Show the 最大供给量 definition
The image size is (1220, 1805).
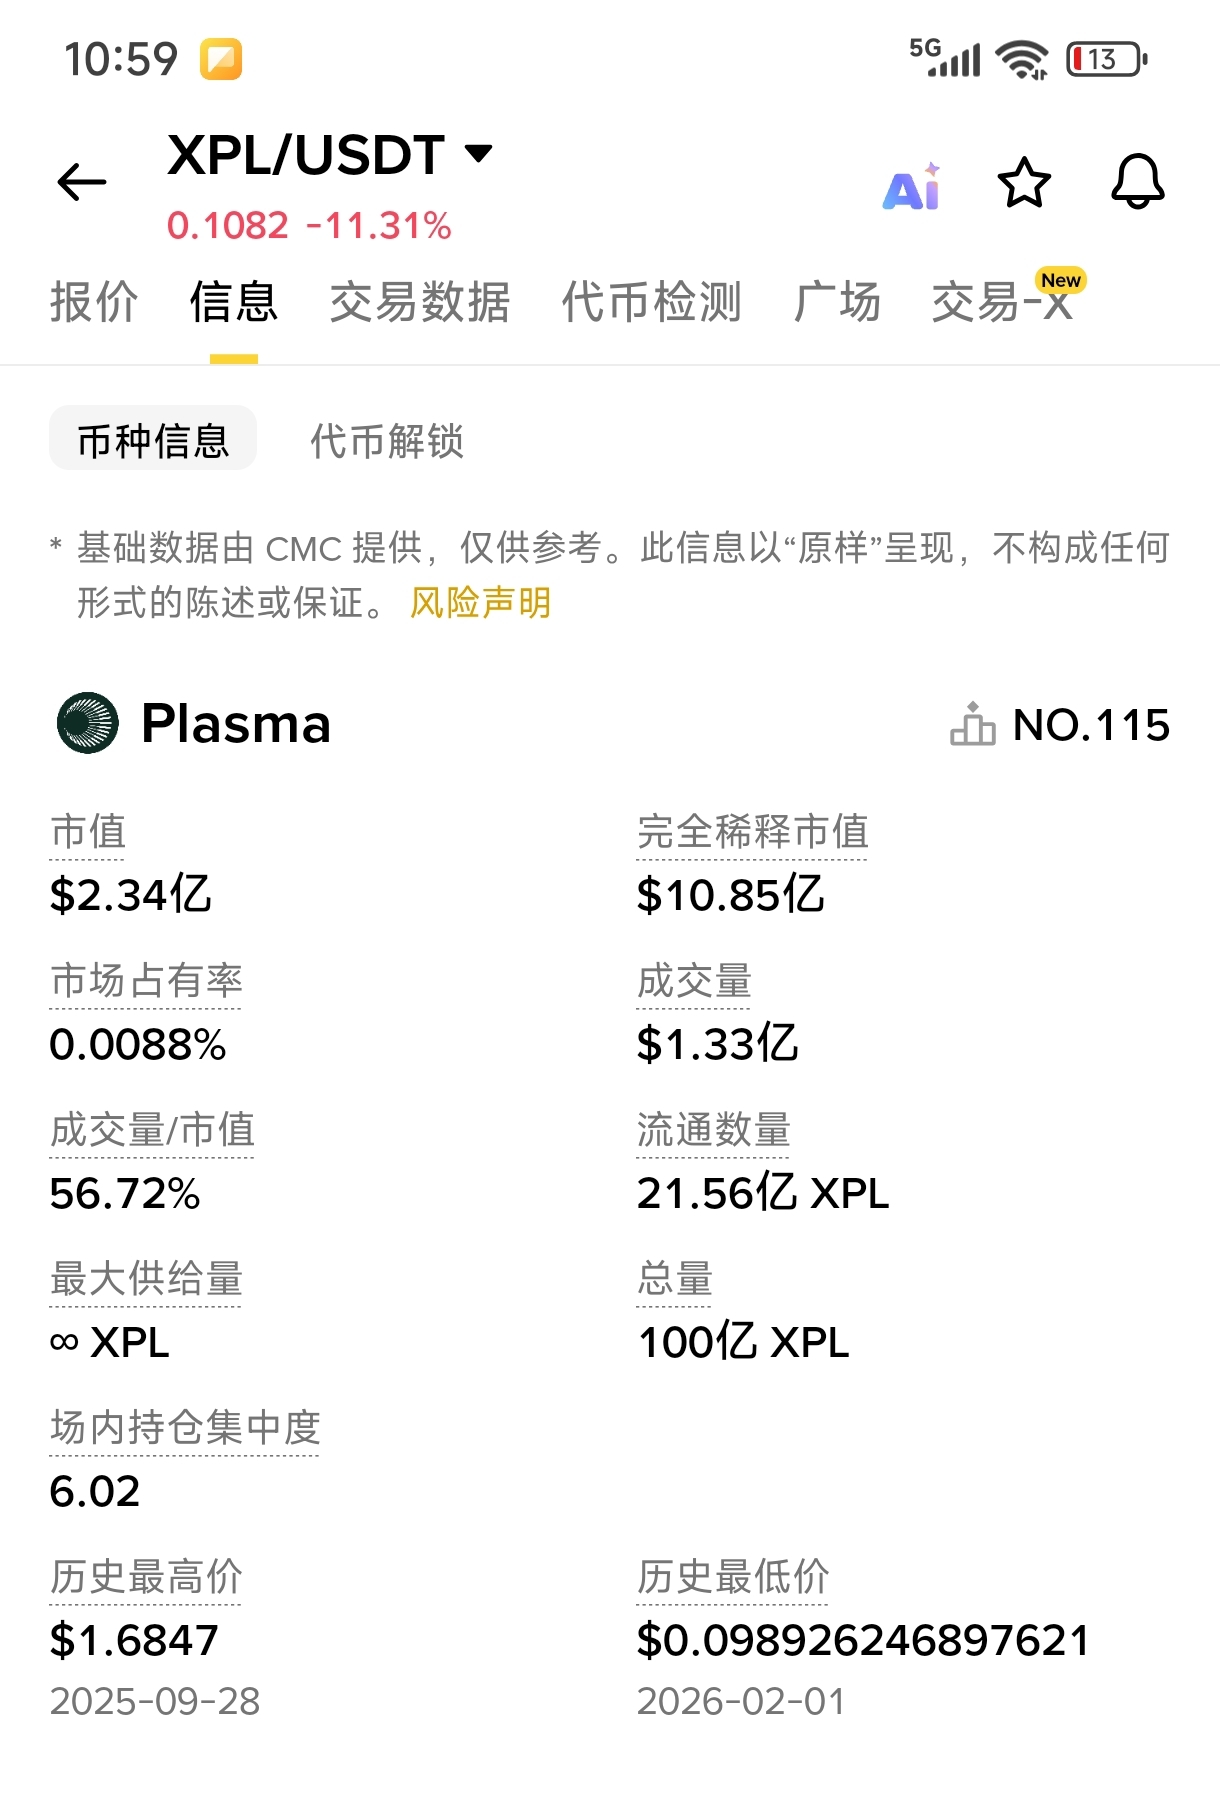tap(146, 1279)
